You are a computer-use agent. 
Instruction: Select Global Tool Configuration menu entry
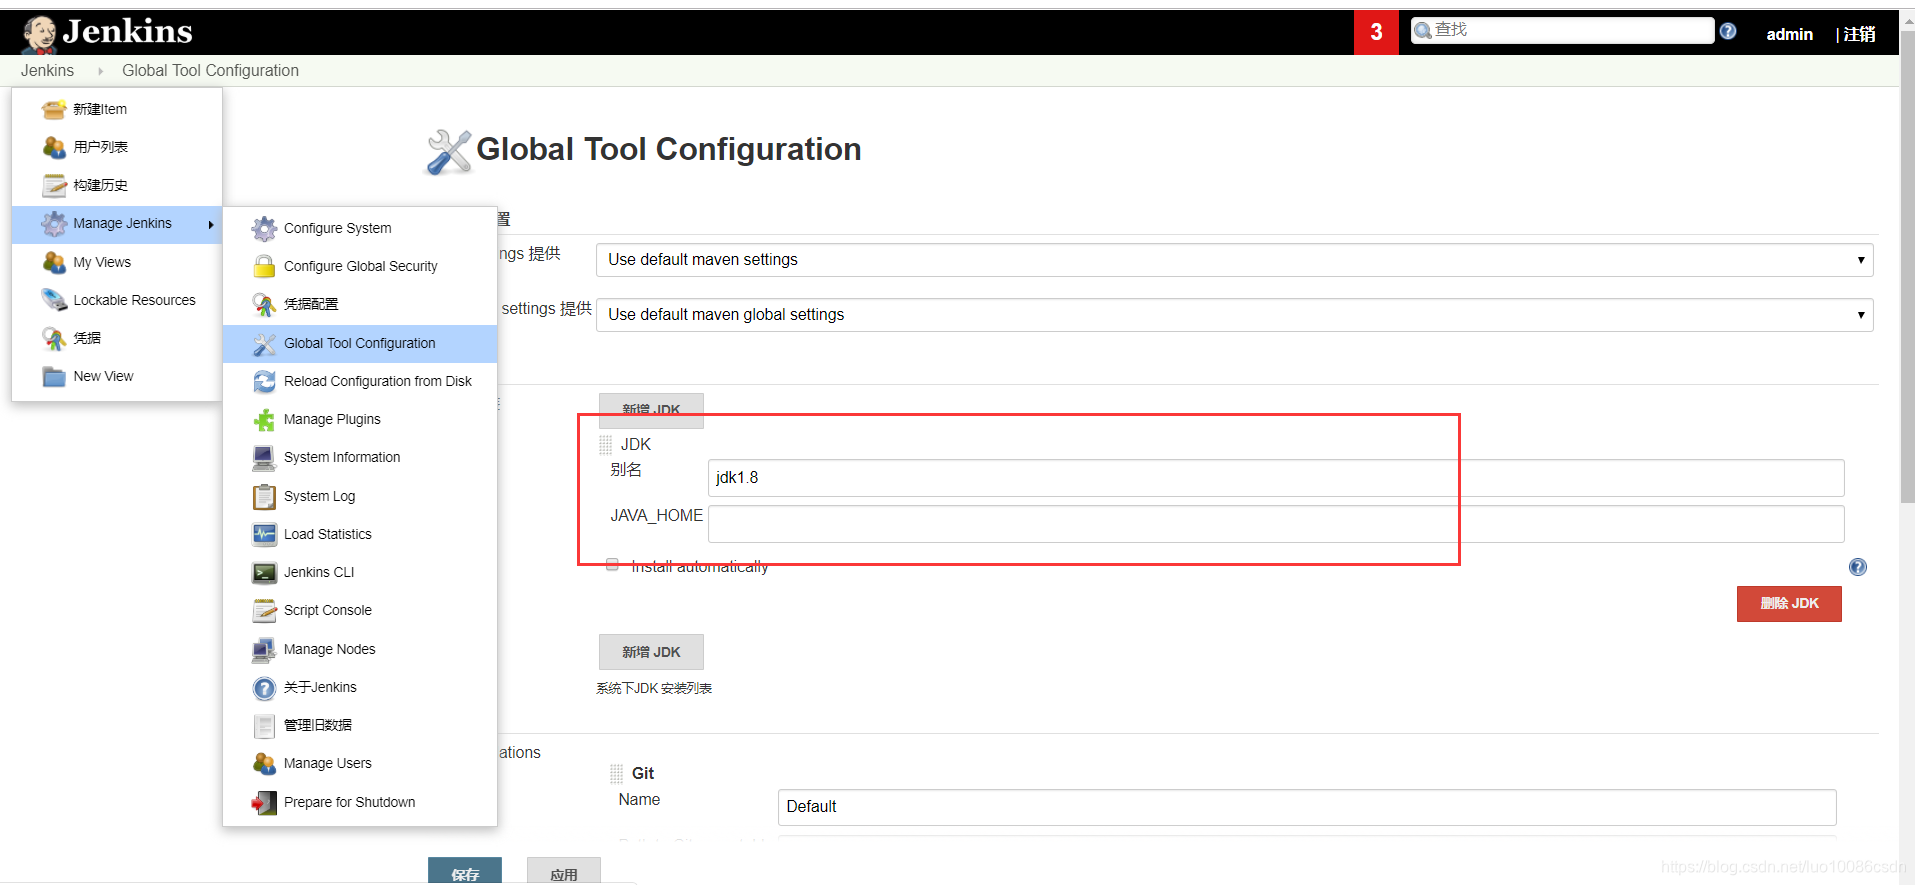tap(360, 343)
